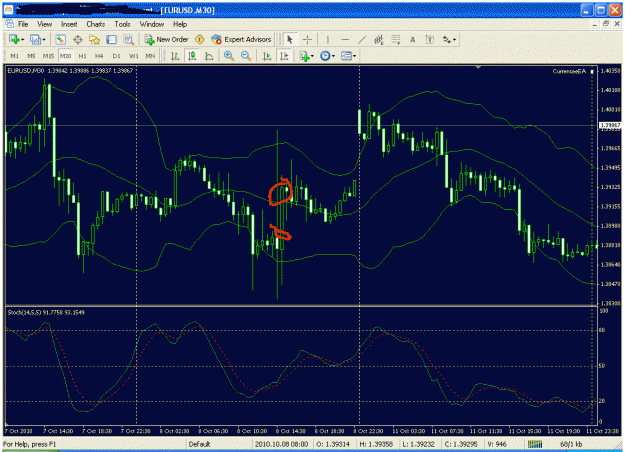The width and height of the screenshot is (625, 452).
Task: Click the CurrenseeEA label on chart
Action: 569,71
